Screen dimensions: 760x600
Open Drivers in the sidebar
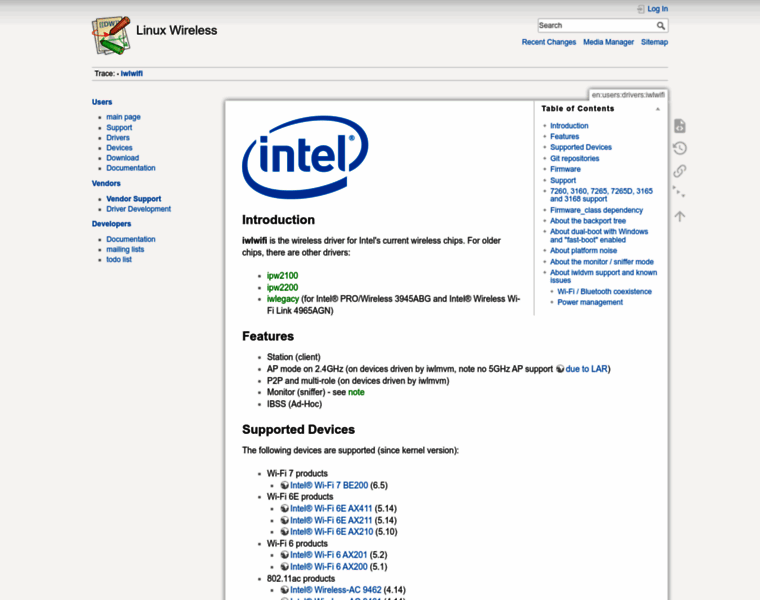[118, 138]
